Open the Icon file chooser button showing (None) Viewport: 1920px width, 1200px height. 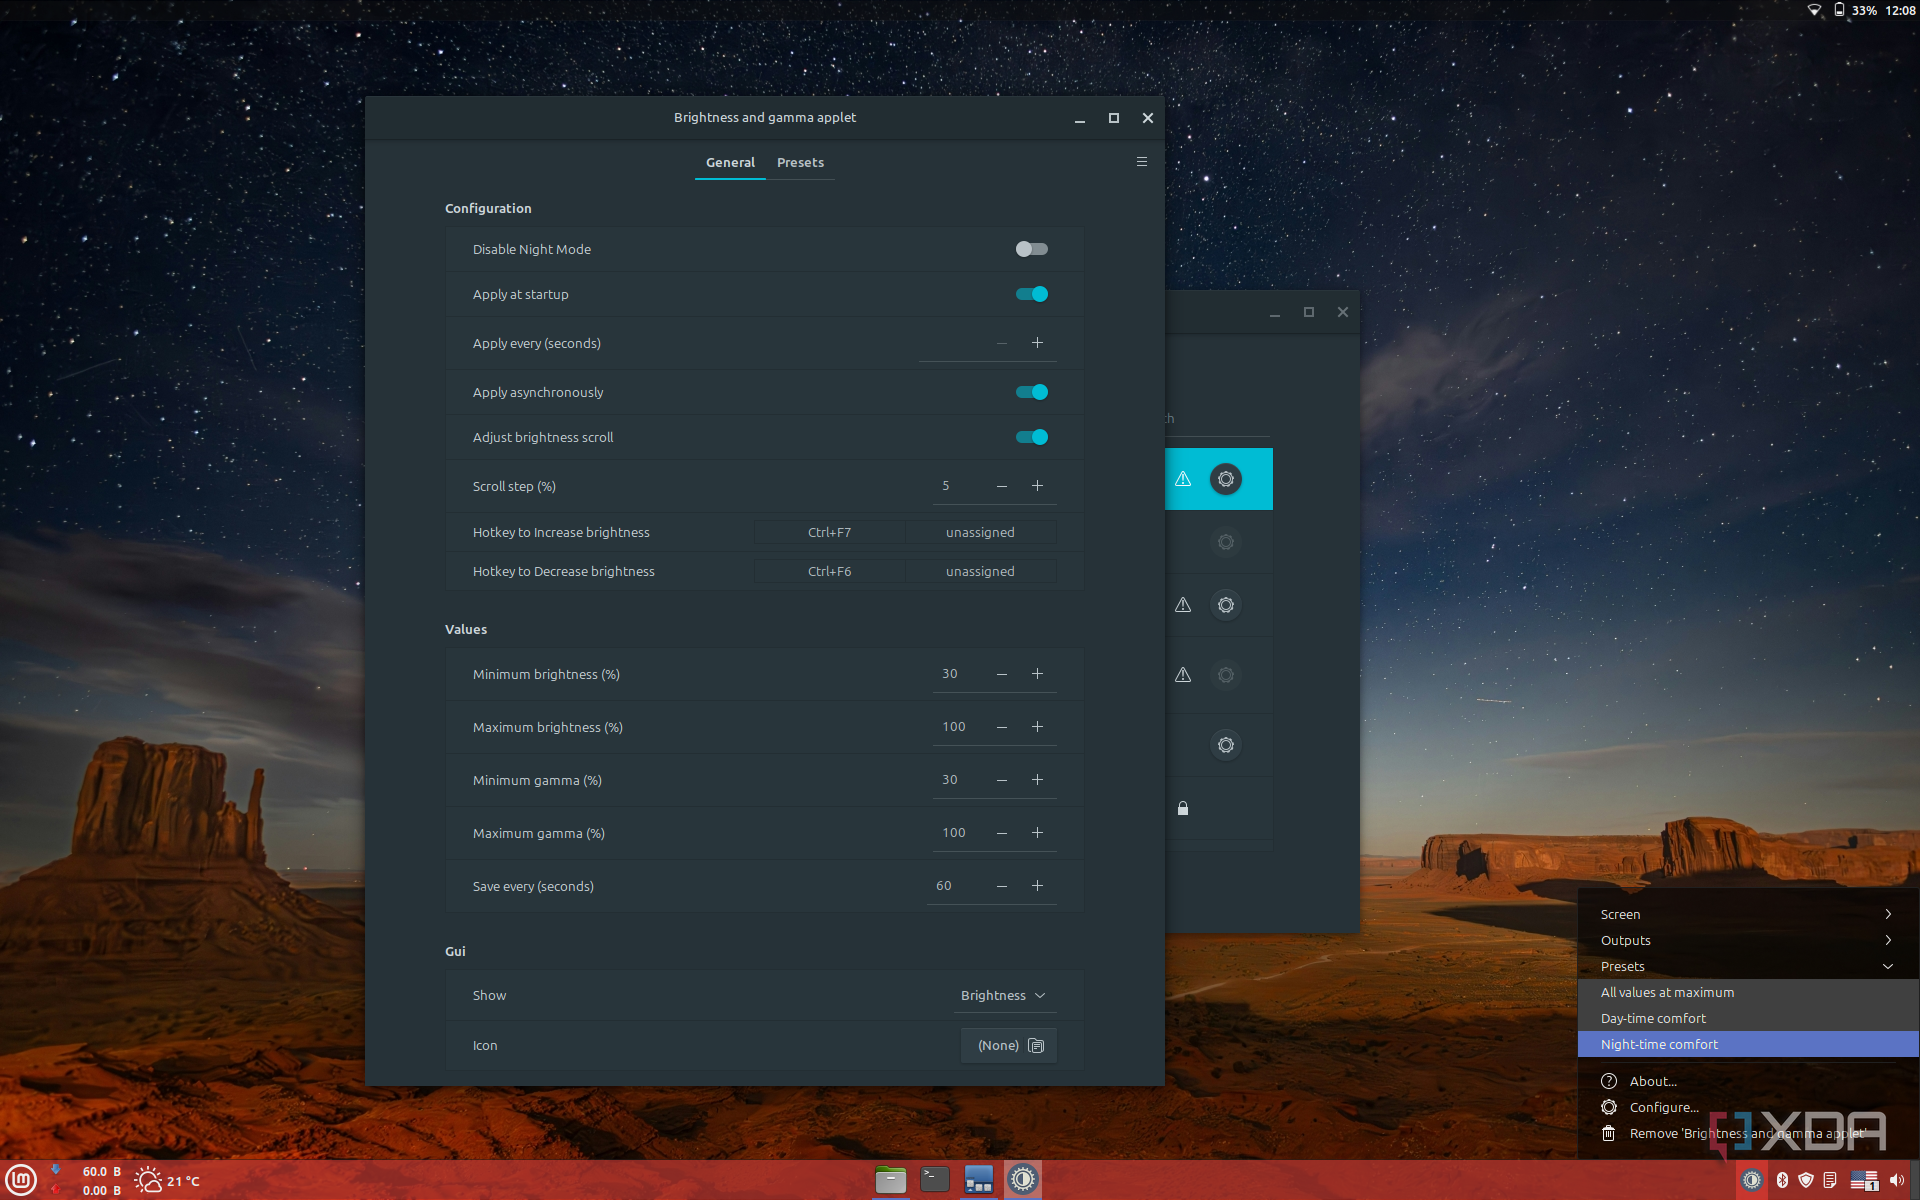(1009, 1045)
